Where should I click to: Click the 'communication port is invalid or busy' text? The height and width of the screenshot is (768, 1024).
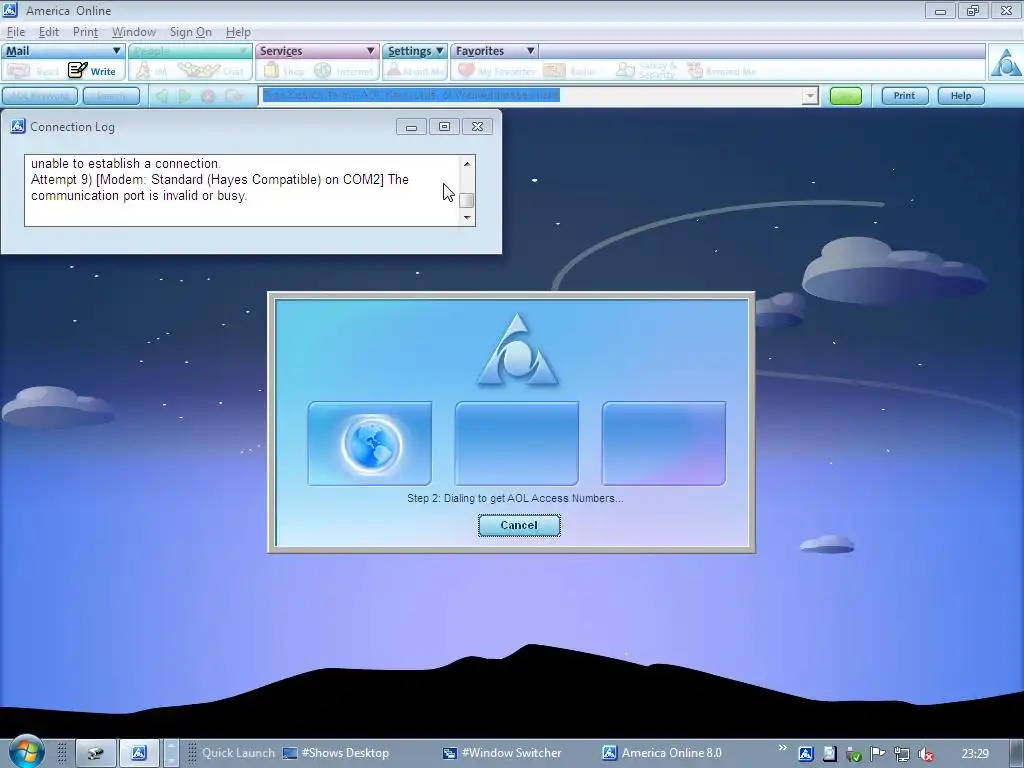[139, 195]
